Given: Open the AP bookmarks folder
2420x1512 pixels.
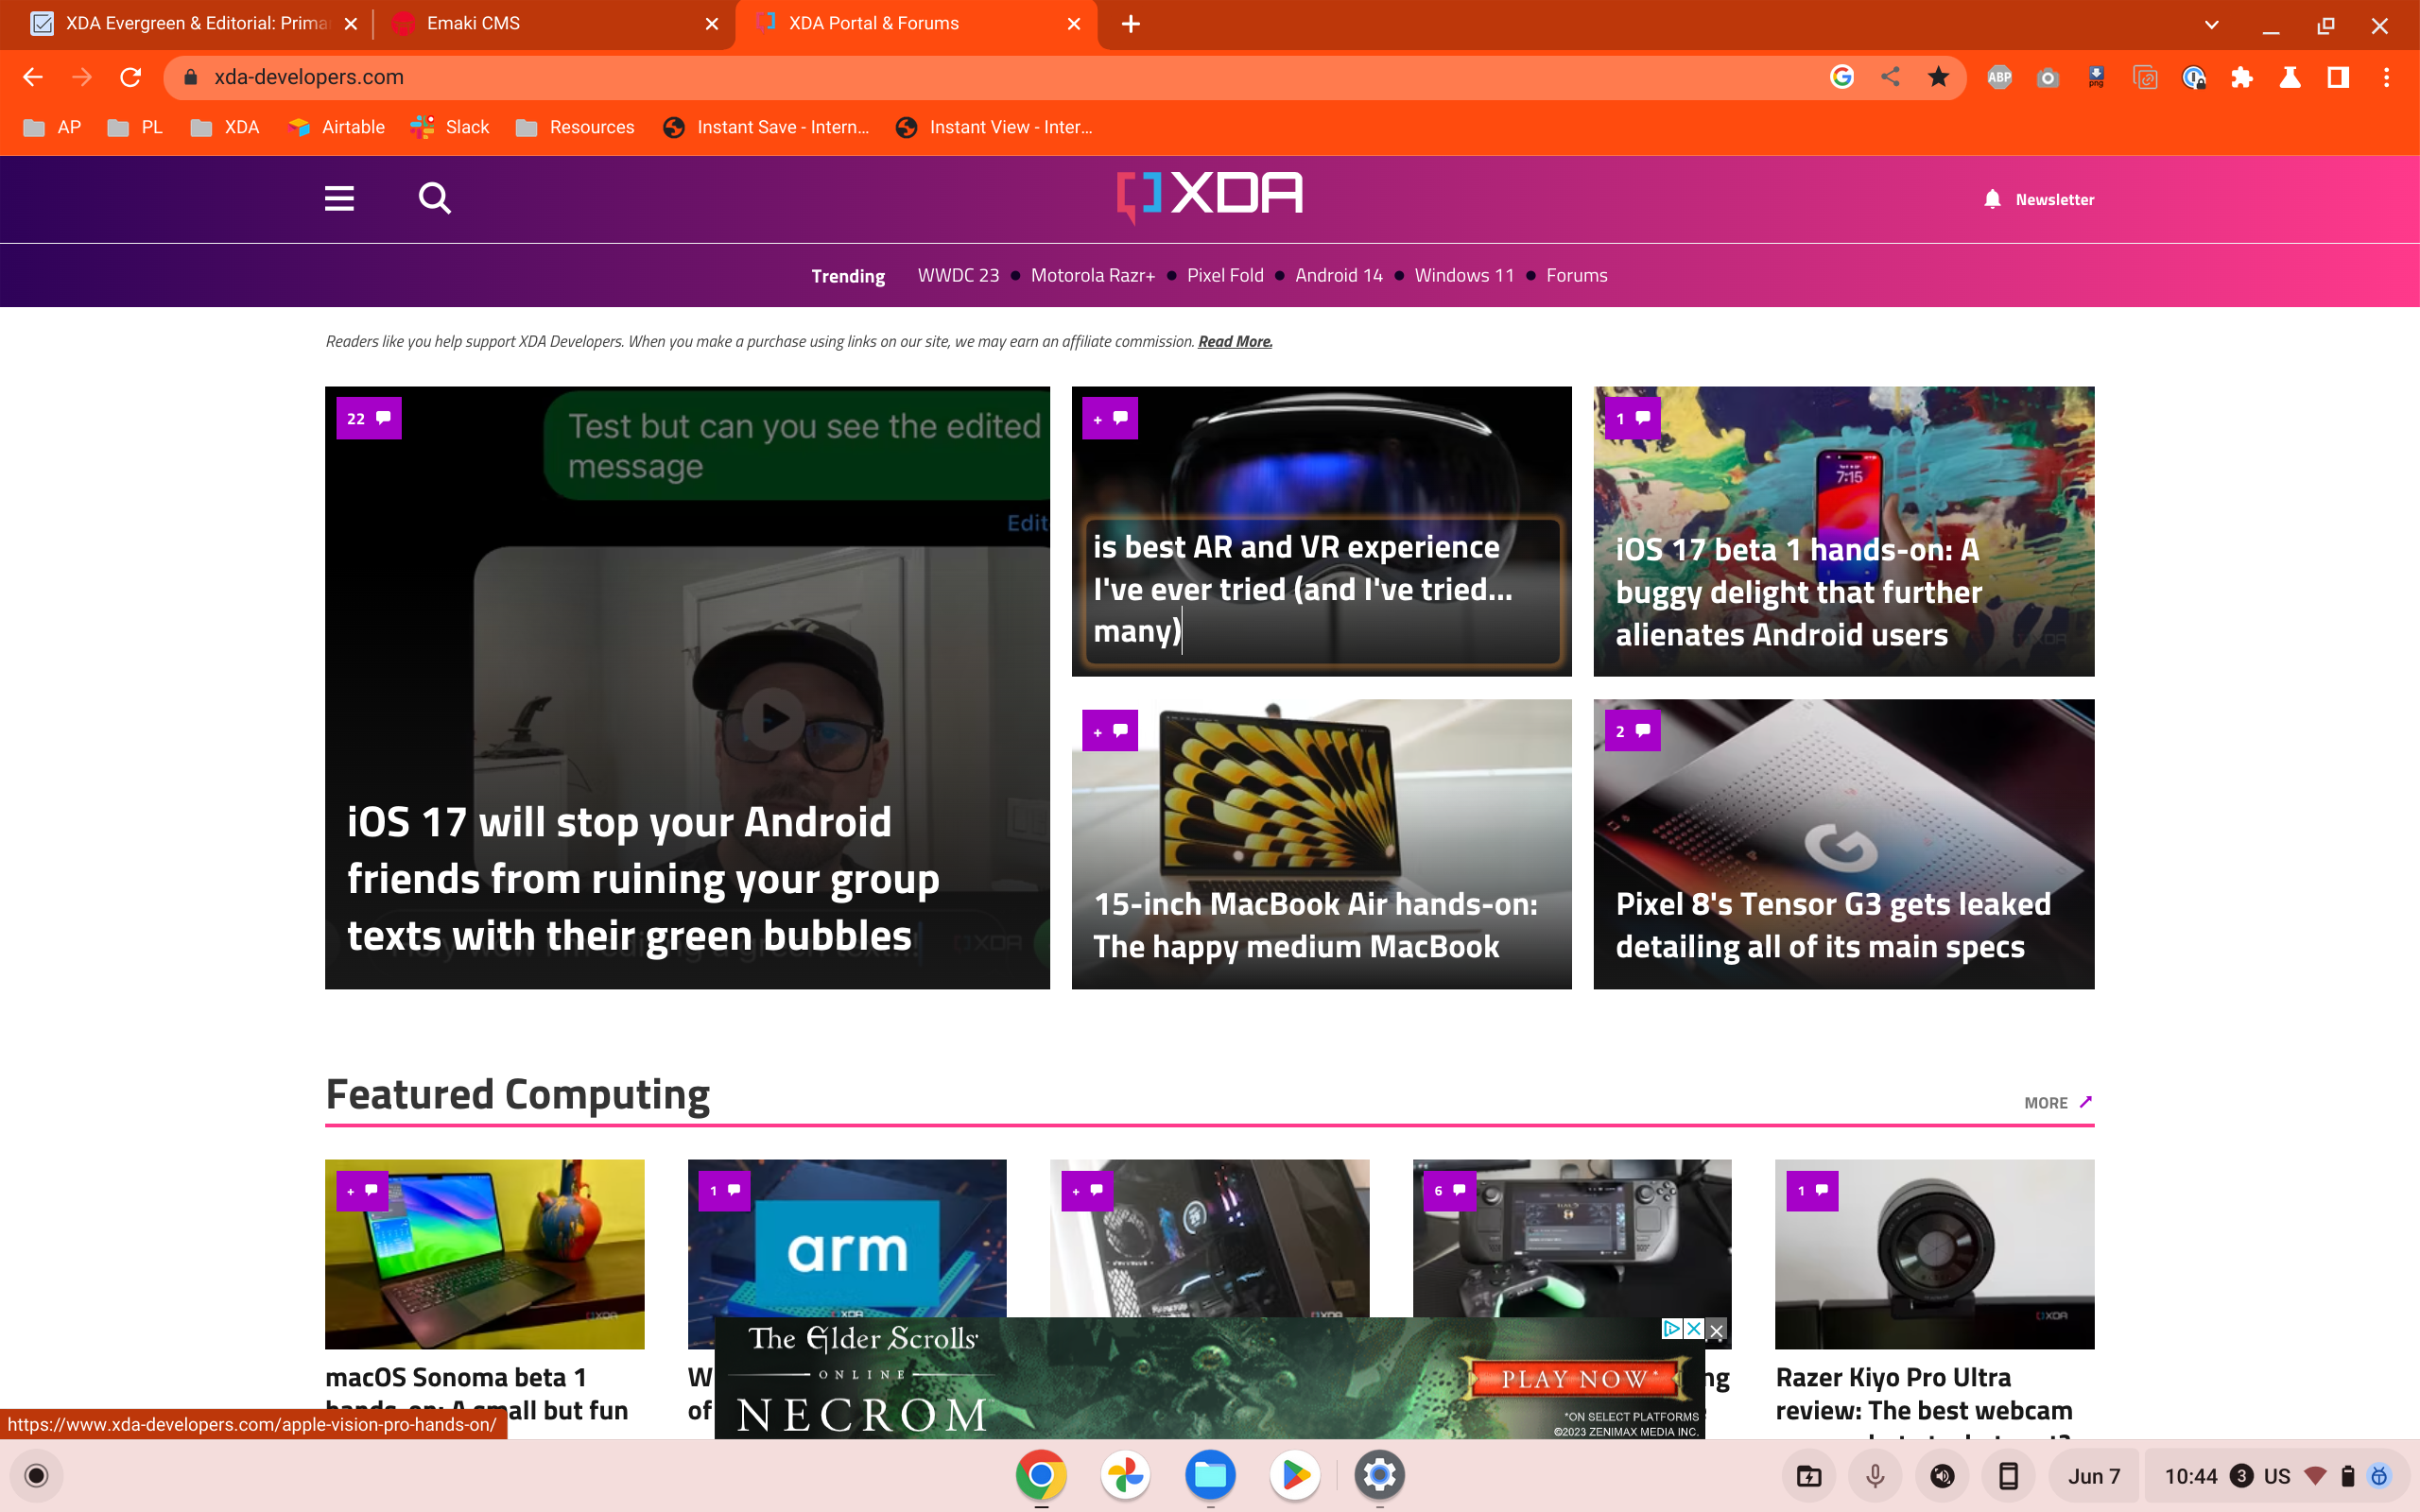Looking at the screenshot, I should [x=52, y=127].
